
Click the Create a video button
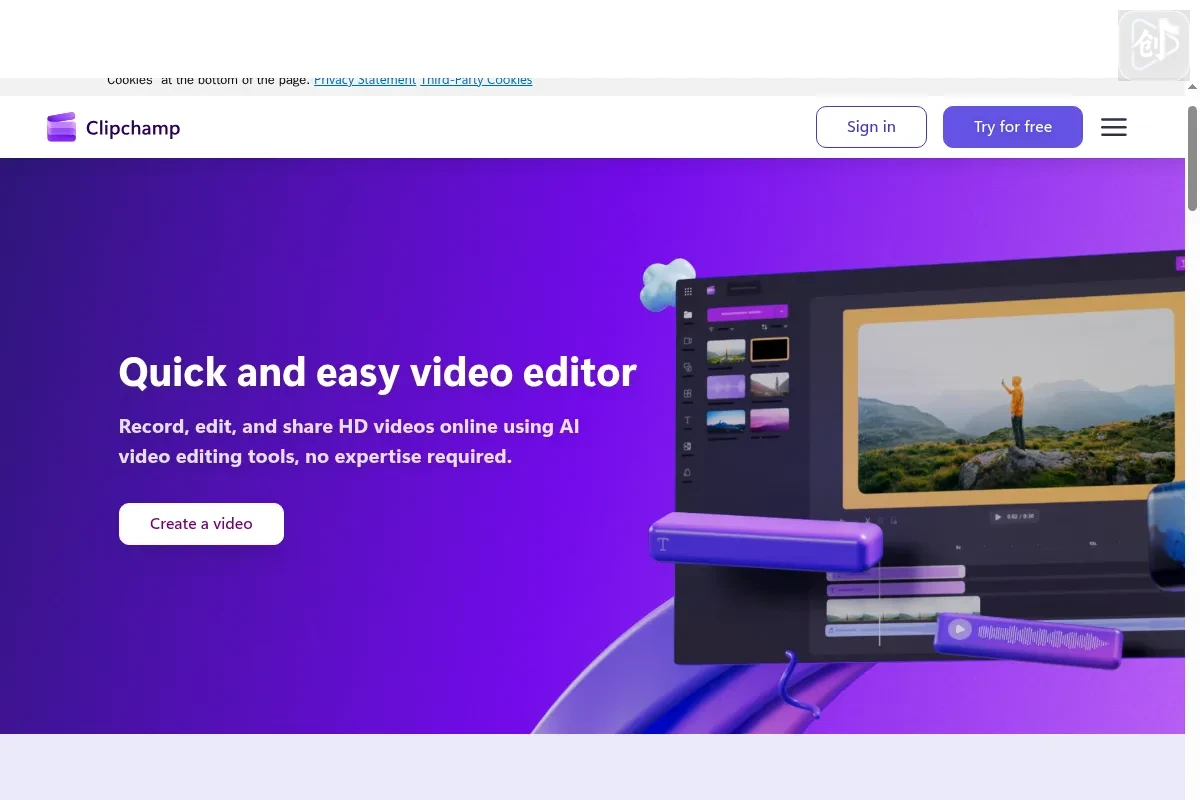tap(201, 524)
